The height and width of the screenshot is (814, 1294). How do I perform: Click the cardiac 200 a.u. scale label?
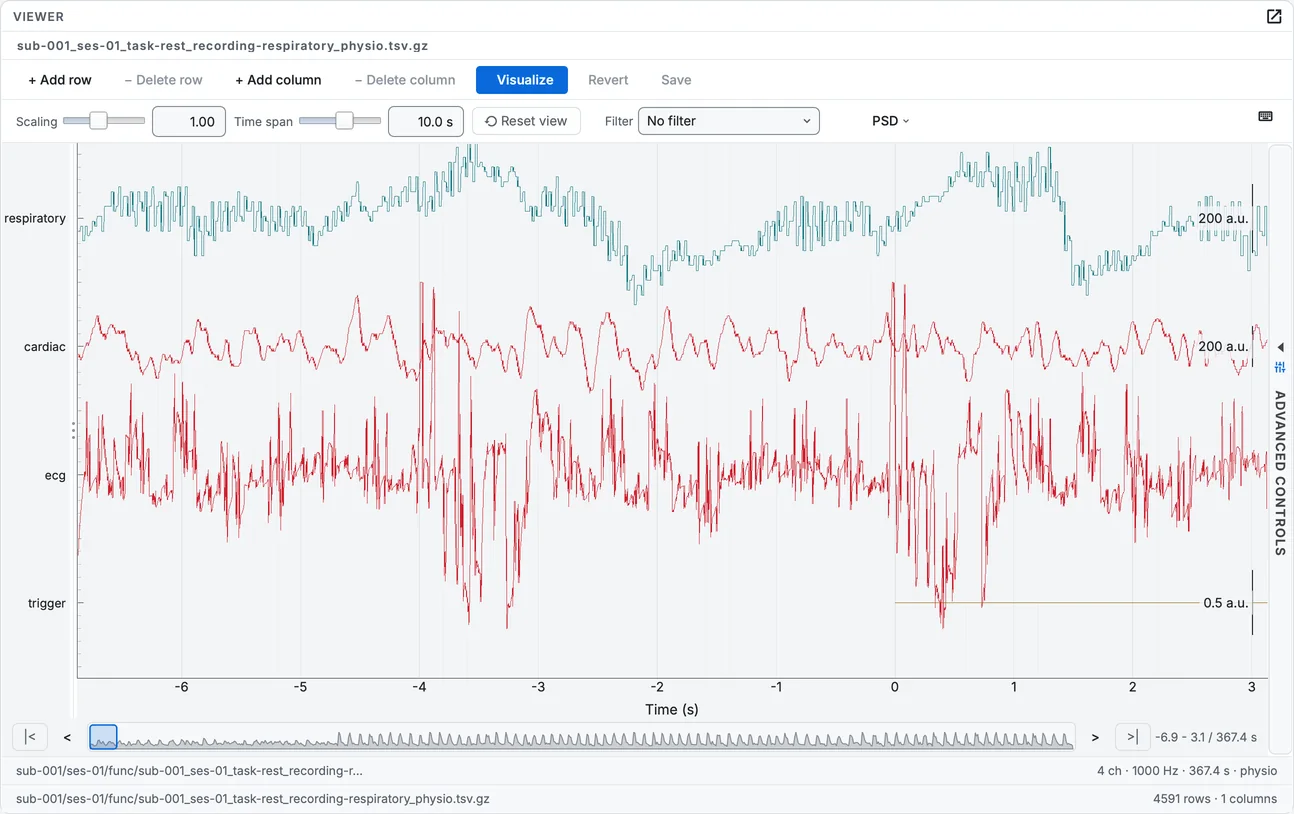coord(1224,346)
